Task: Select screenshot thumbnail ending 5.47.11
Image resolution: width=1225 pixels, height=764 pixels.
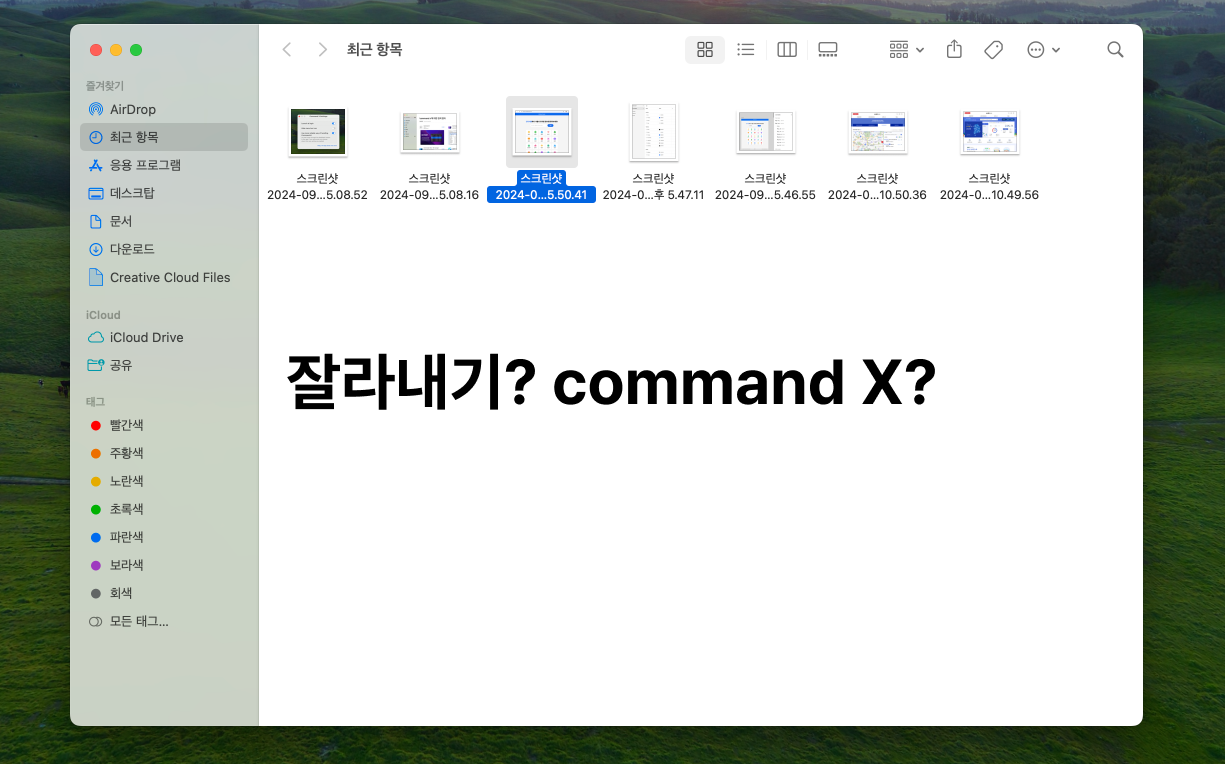Action: pos(654,132)
